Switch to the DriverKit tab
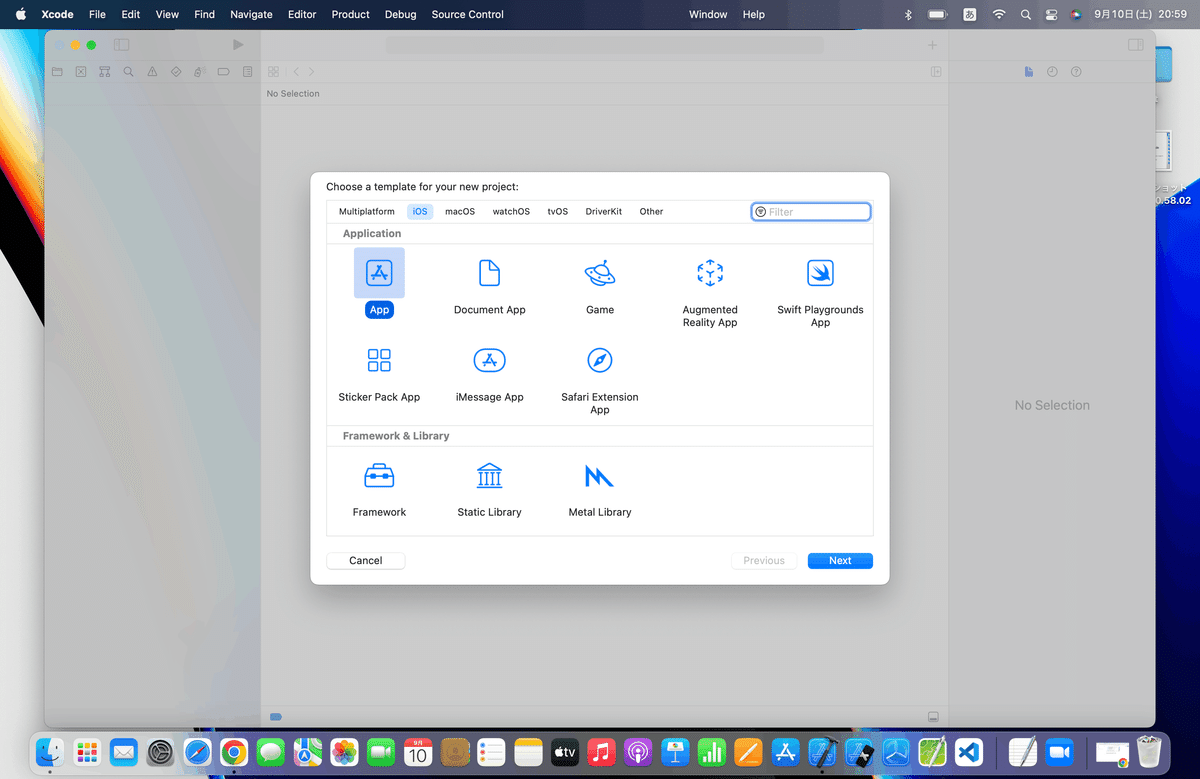The height and width of the screenshot is (779, 1200). coord(604,211)
